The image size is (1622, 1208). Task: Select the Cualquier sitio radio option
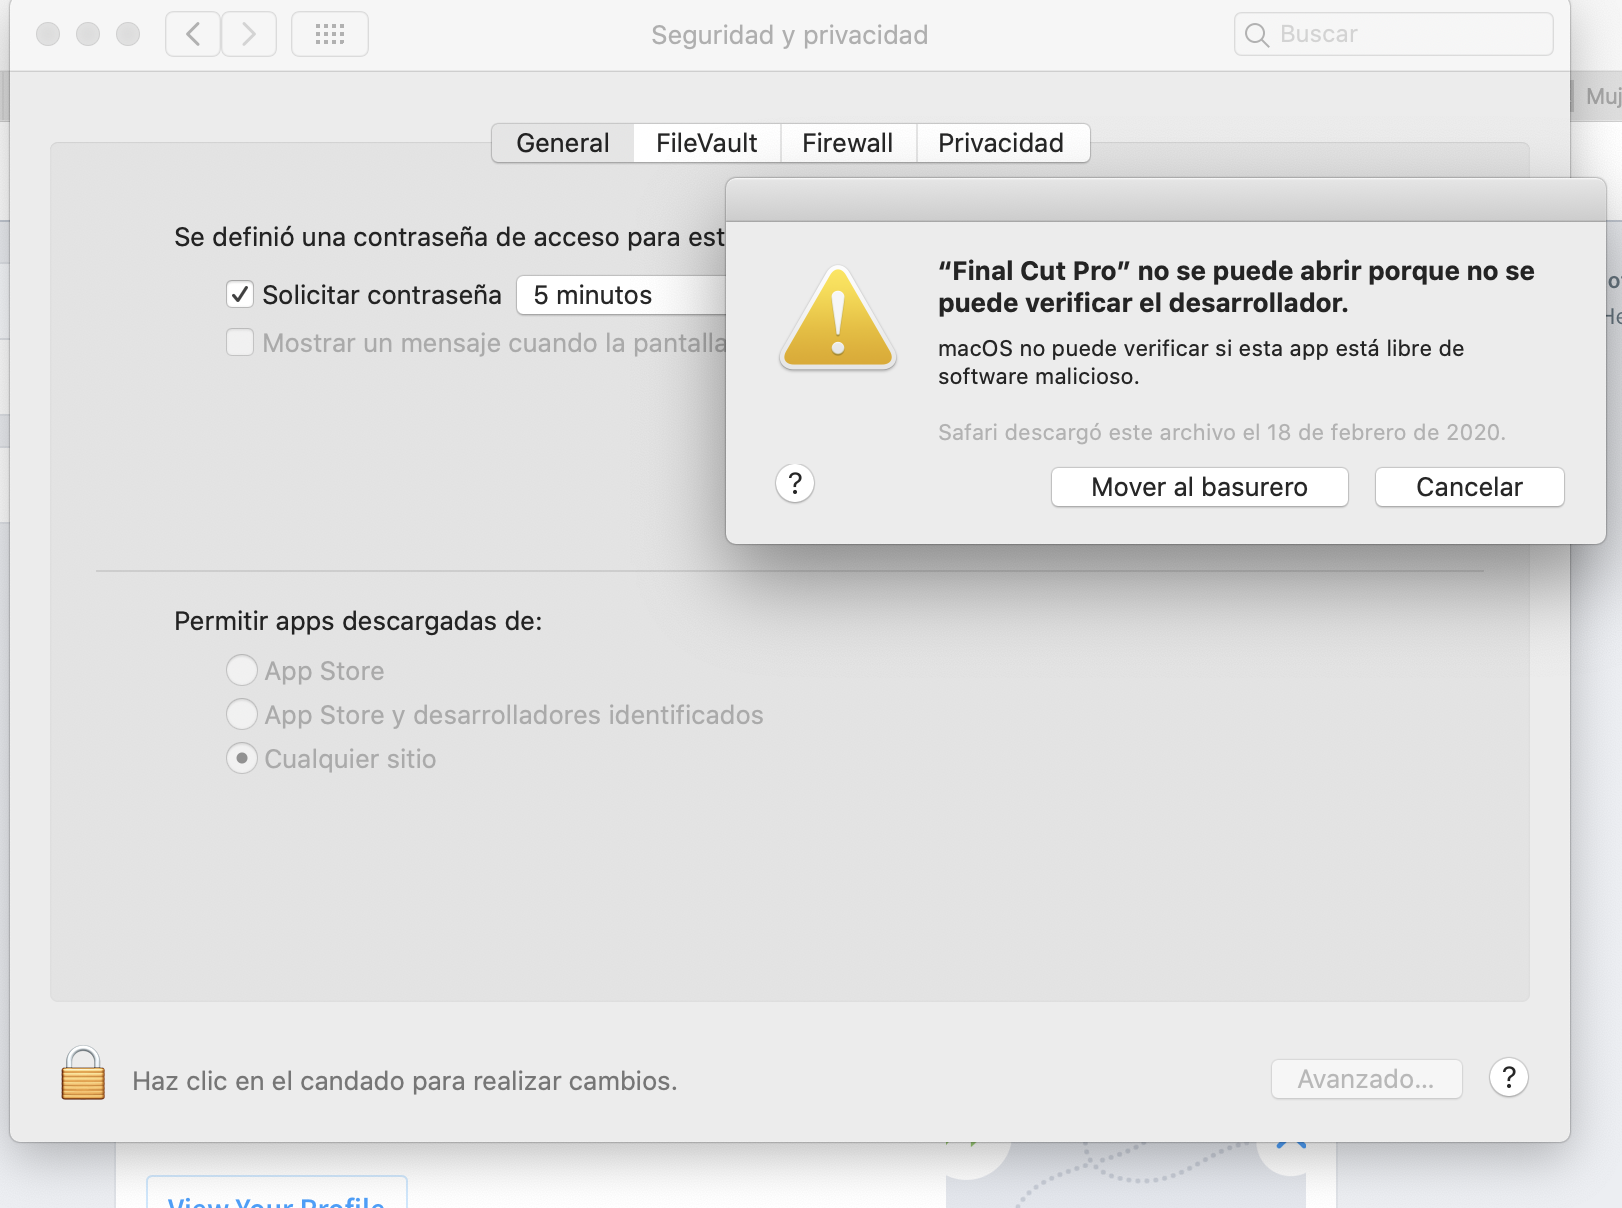click(242, 758)
